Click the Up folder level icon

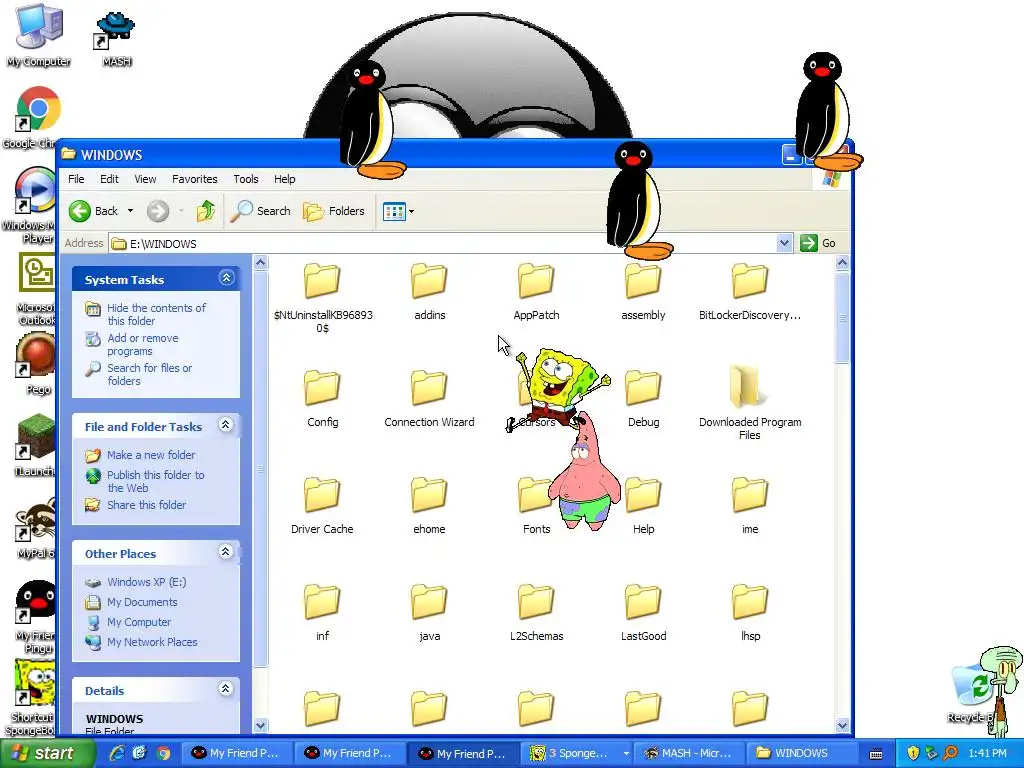click(206, 211)
